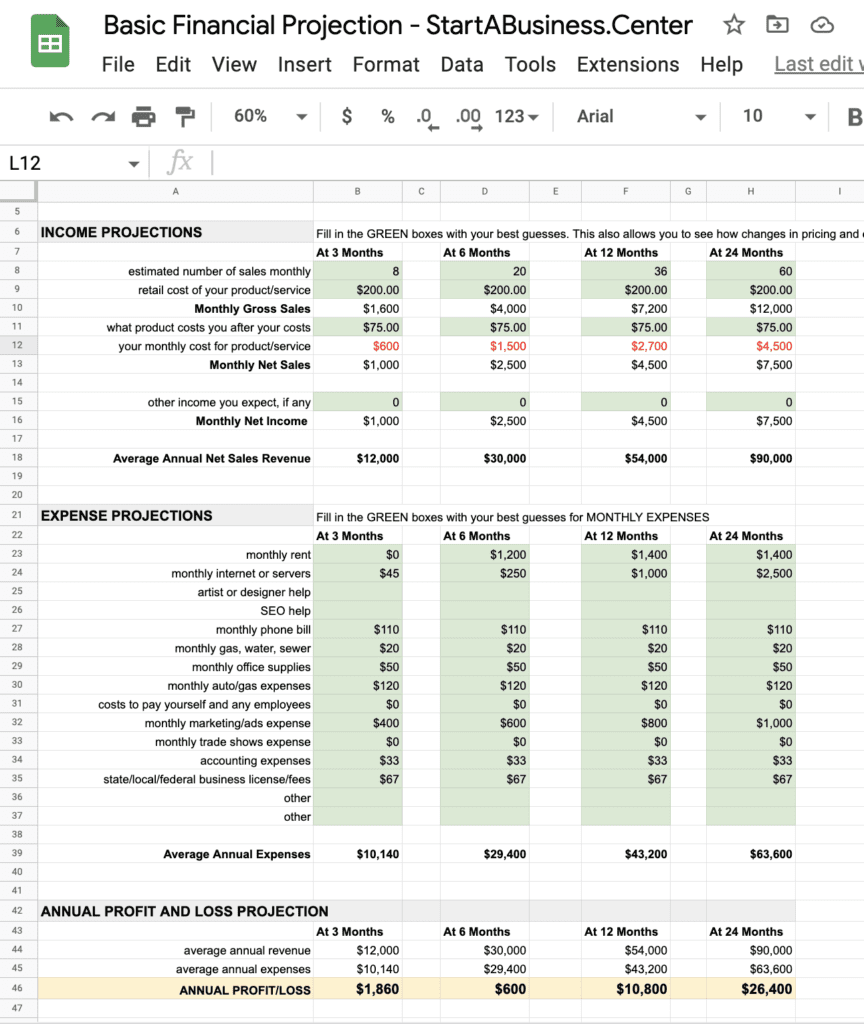Image resolution: width=864 pixels, height=1024 pixels.
Task: Star this spreadsheet
Action: pos(733,25)
